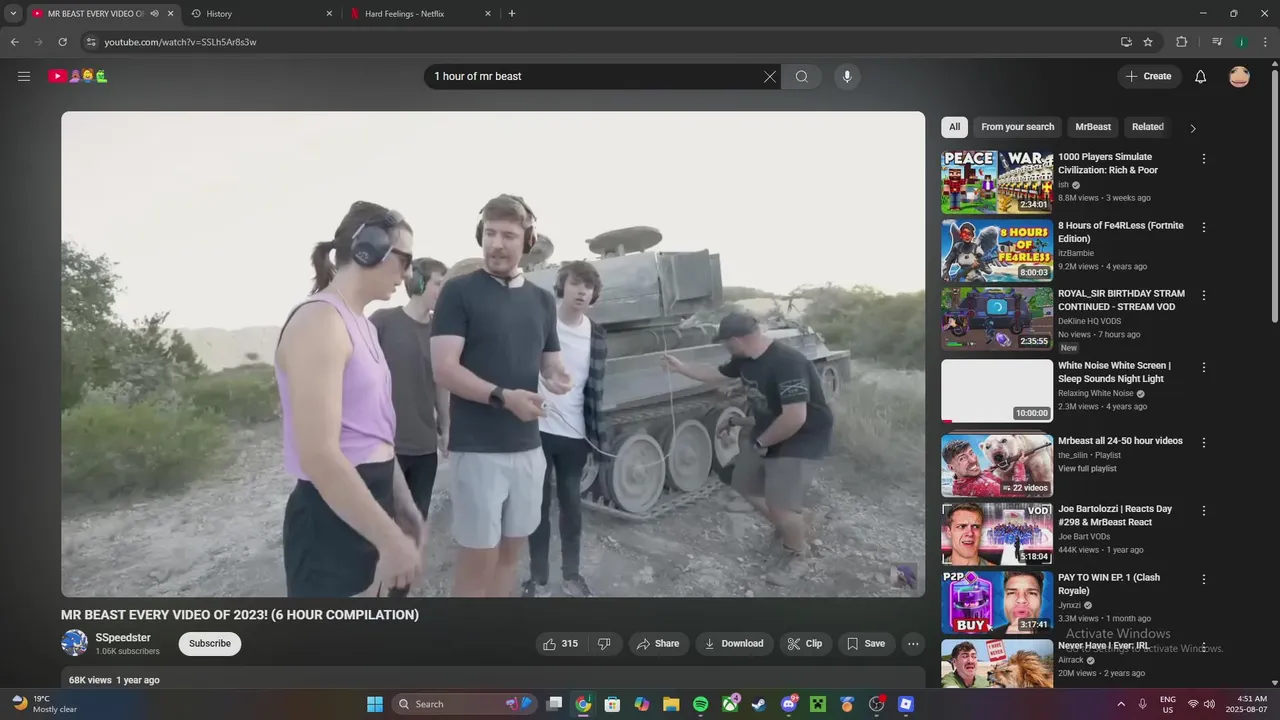Open Steam from the taskbar
The image size is (1280, 720).
pyautogui.click(x=759, y=704)
